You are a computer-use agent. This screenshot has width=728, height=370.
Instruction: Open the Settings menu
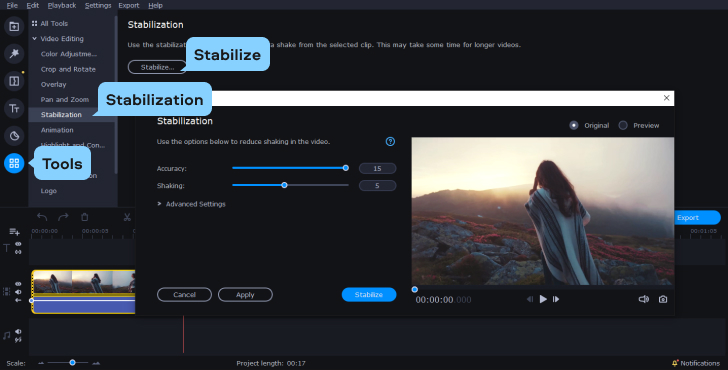98,6
